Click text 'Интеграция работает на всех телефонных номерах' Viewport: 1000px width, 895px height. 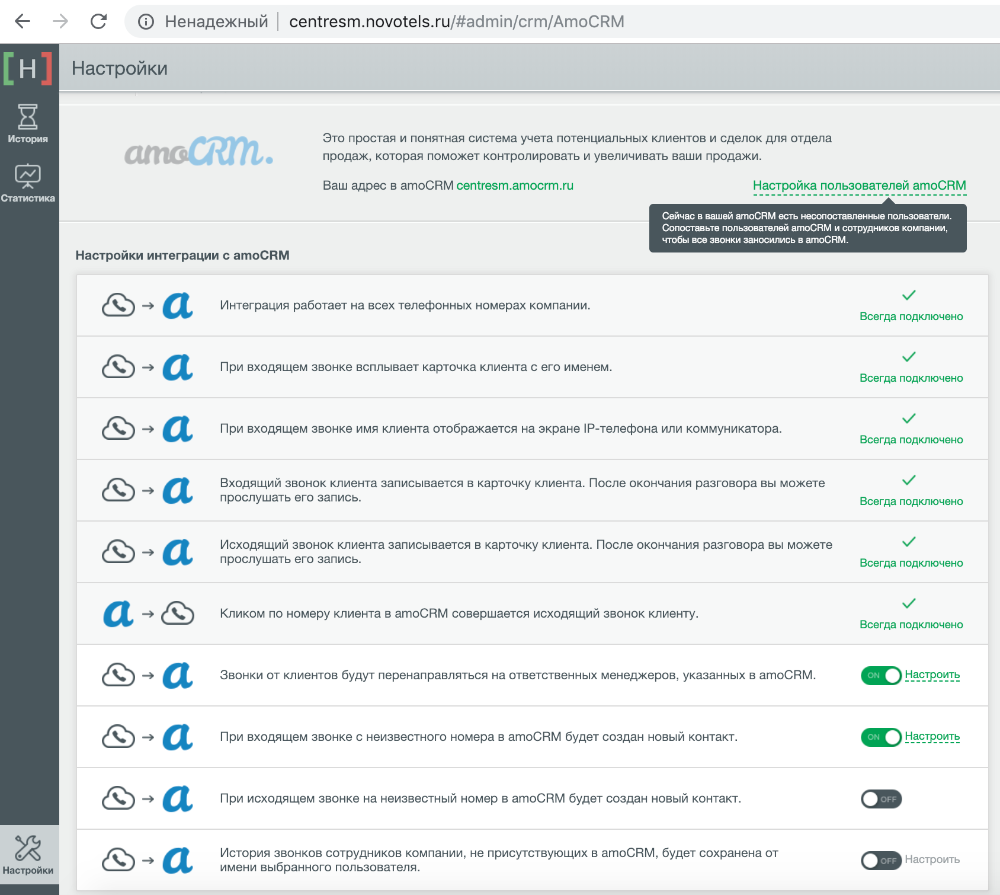[405, 306]
